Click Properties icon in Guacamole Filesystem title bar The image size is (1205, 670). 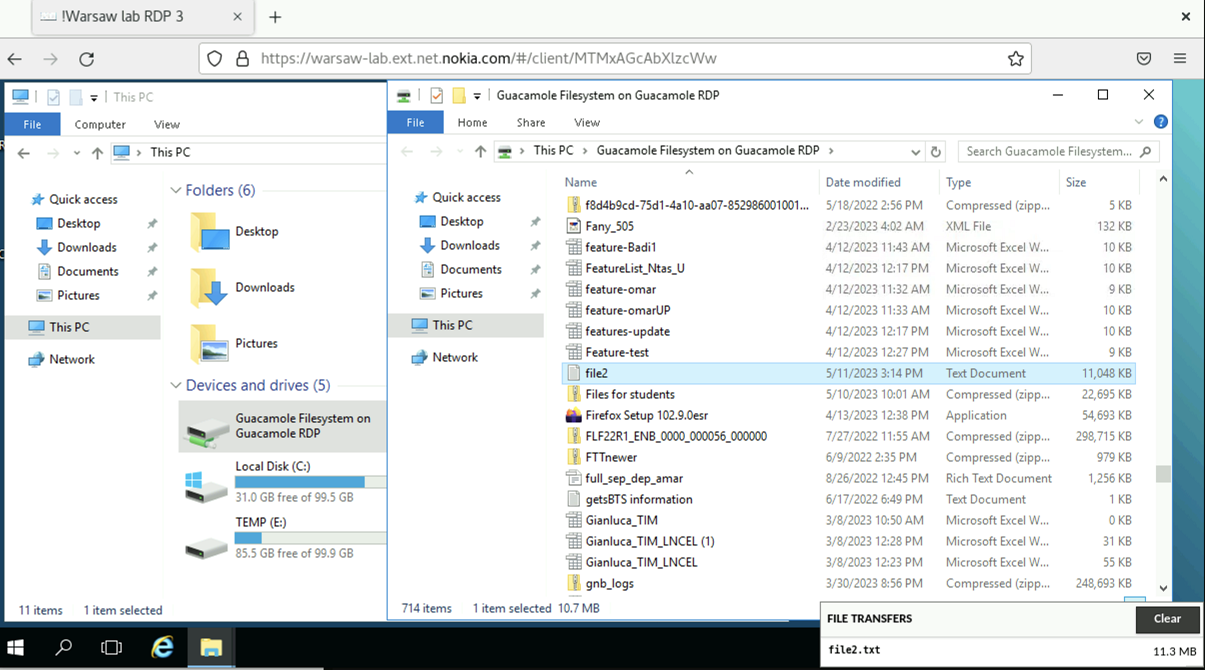tap(436, 96)
